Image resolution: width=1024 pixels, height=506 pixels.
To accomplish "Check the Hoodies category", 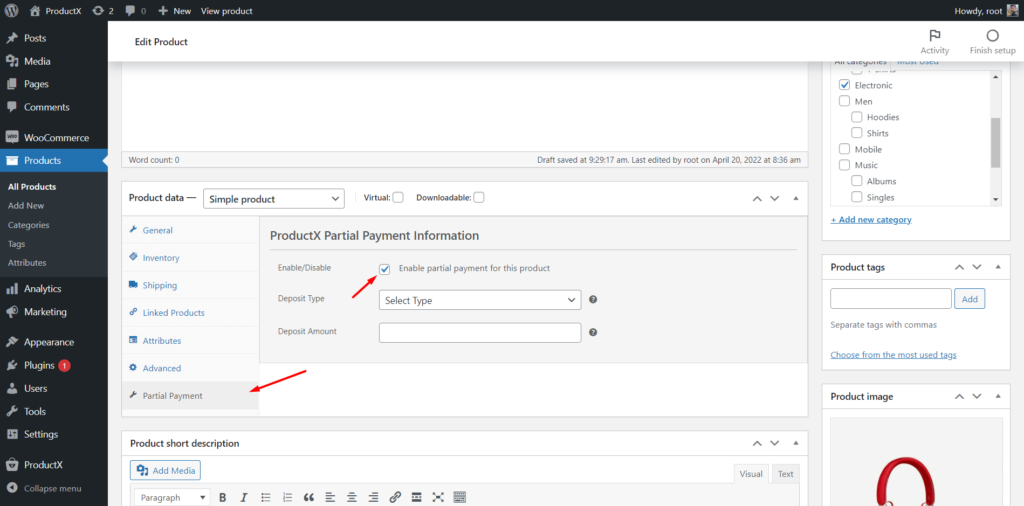I will 857,118.
